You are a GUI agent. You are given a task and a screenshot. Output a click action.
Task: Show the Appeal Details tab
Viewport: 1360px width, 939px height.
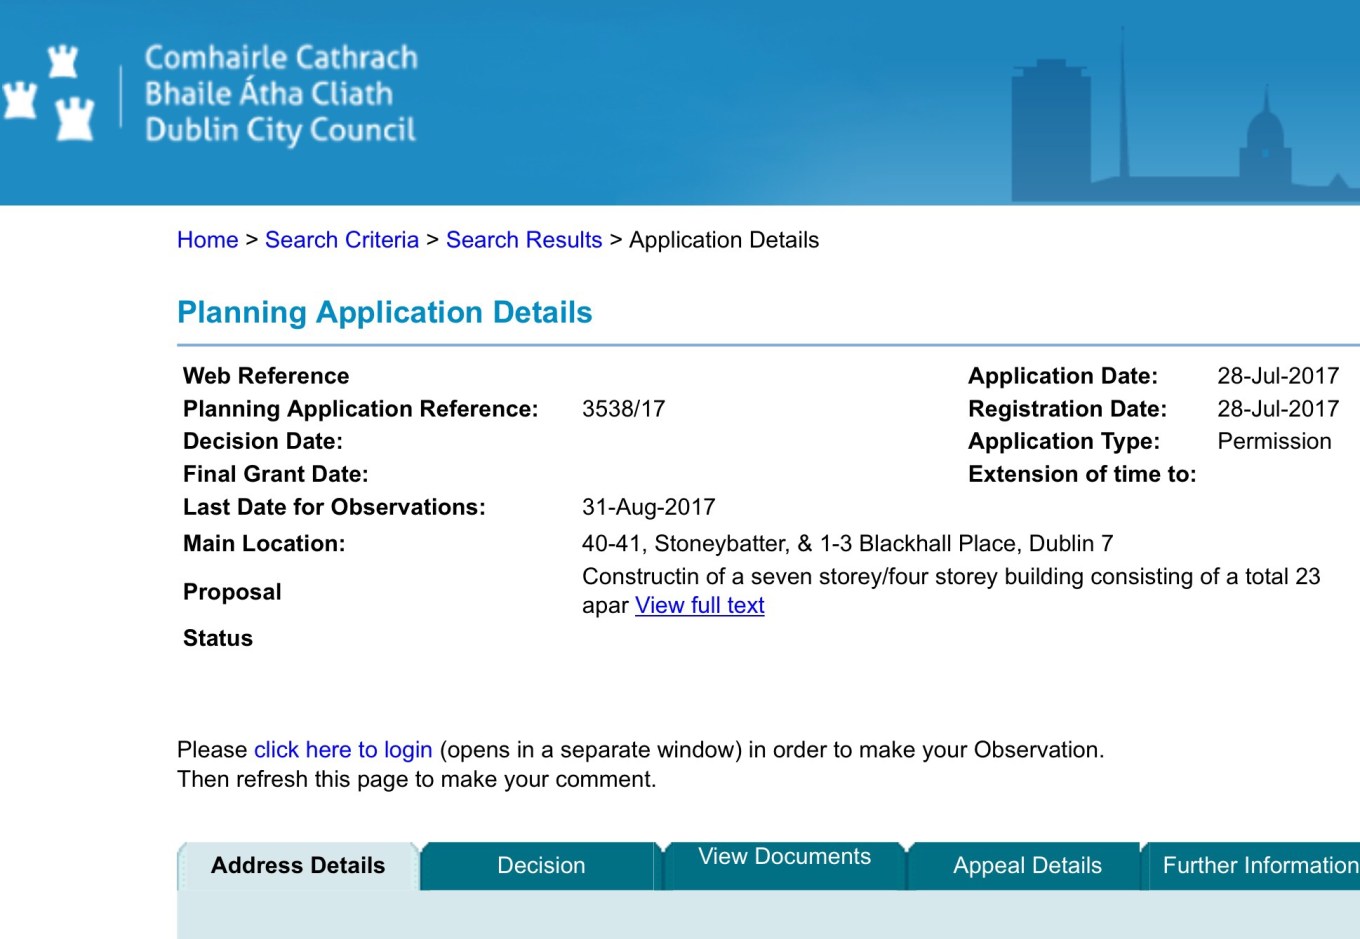point(1027,866)
